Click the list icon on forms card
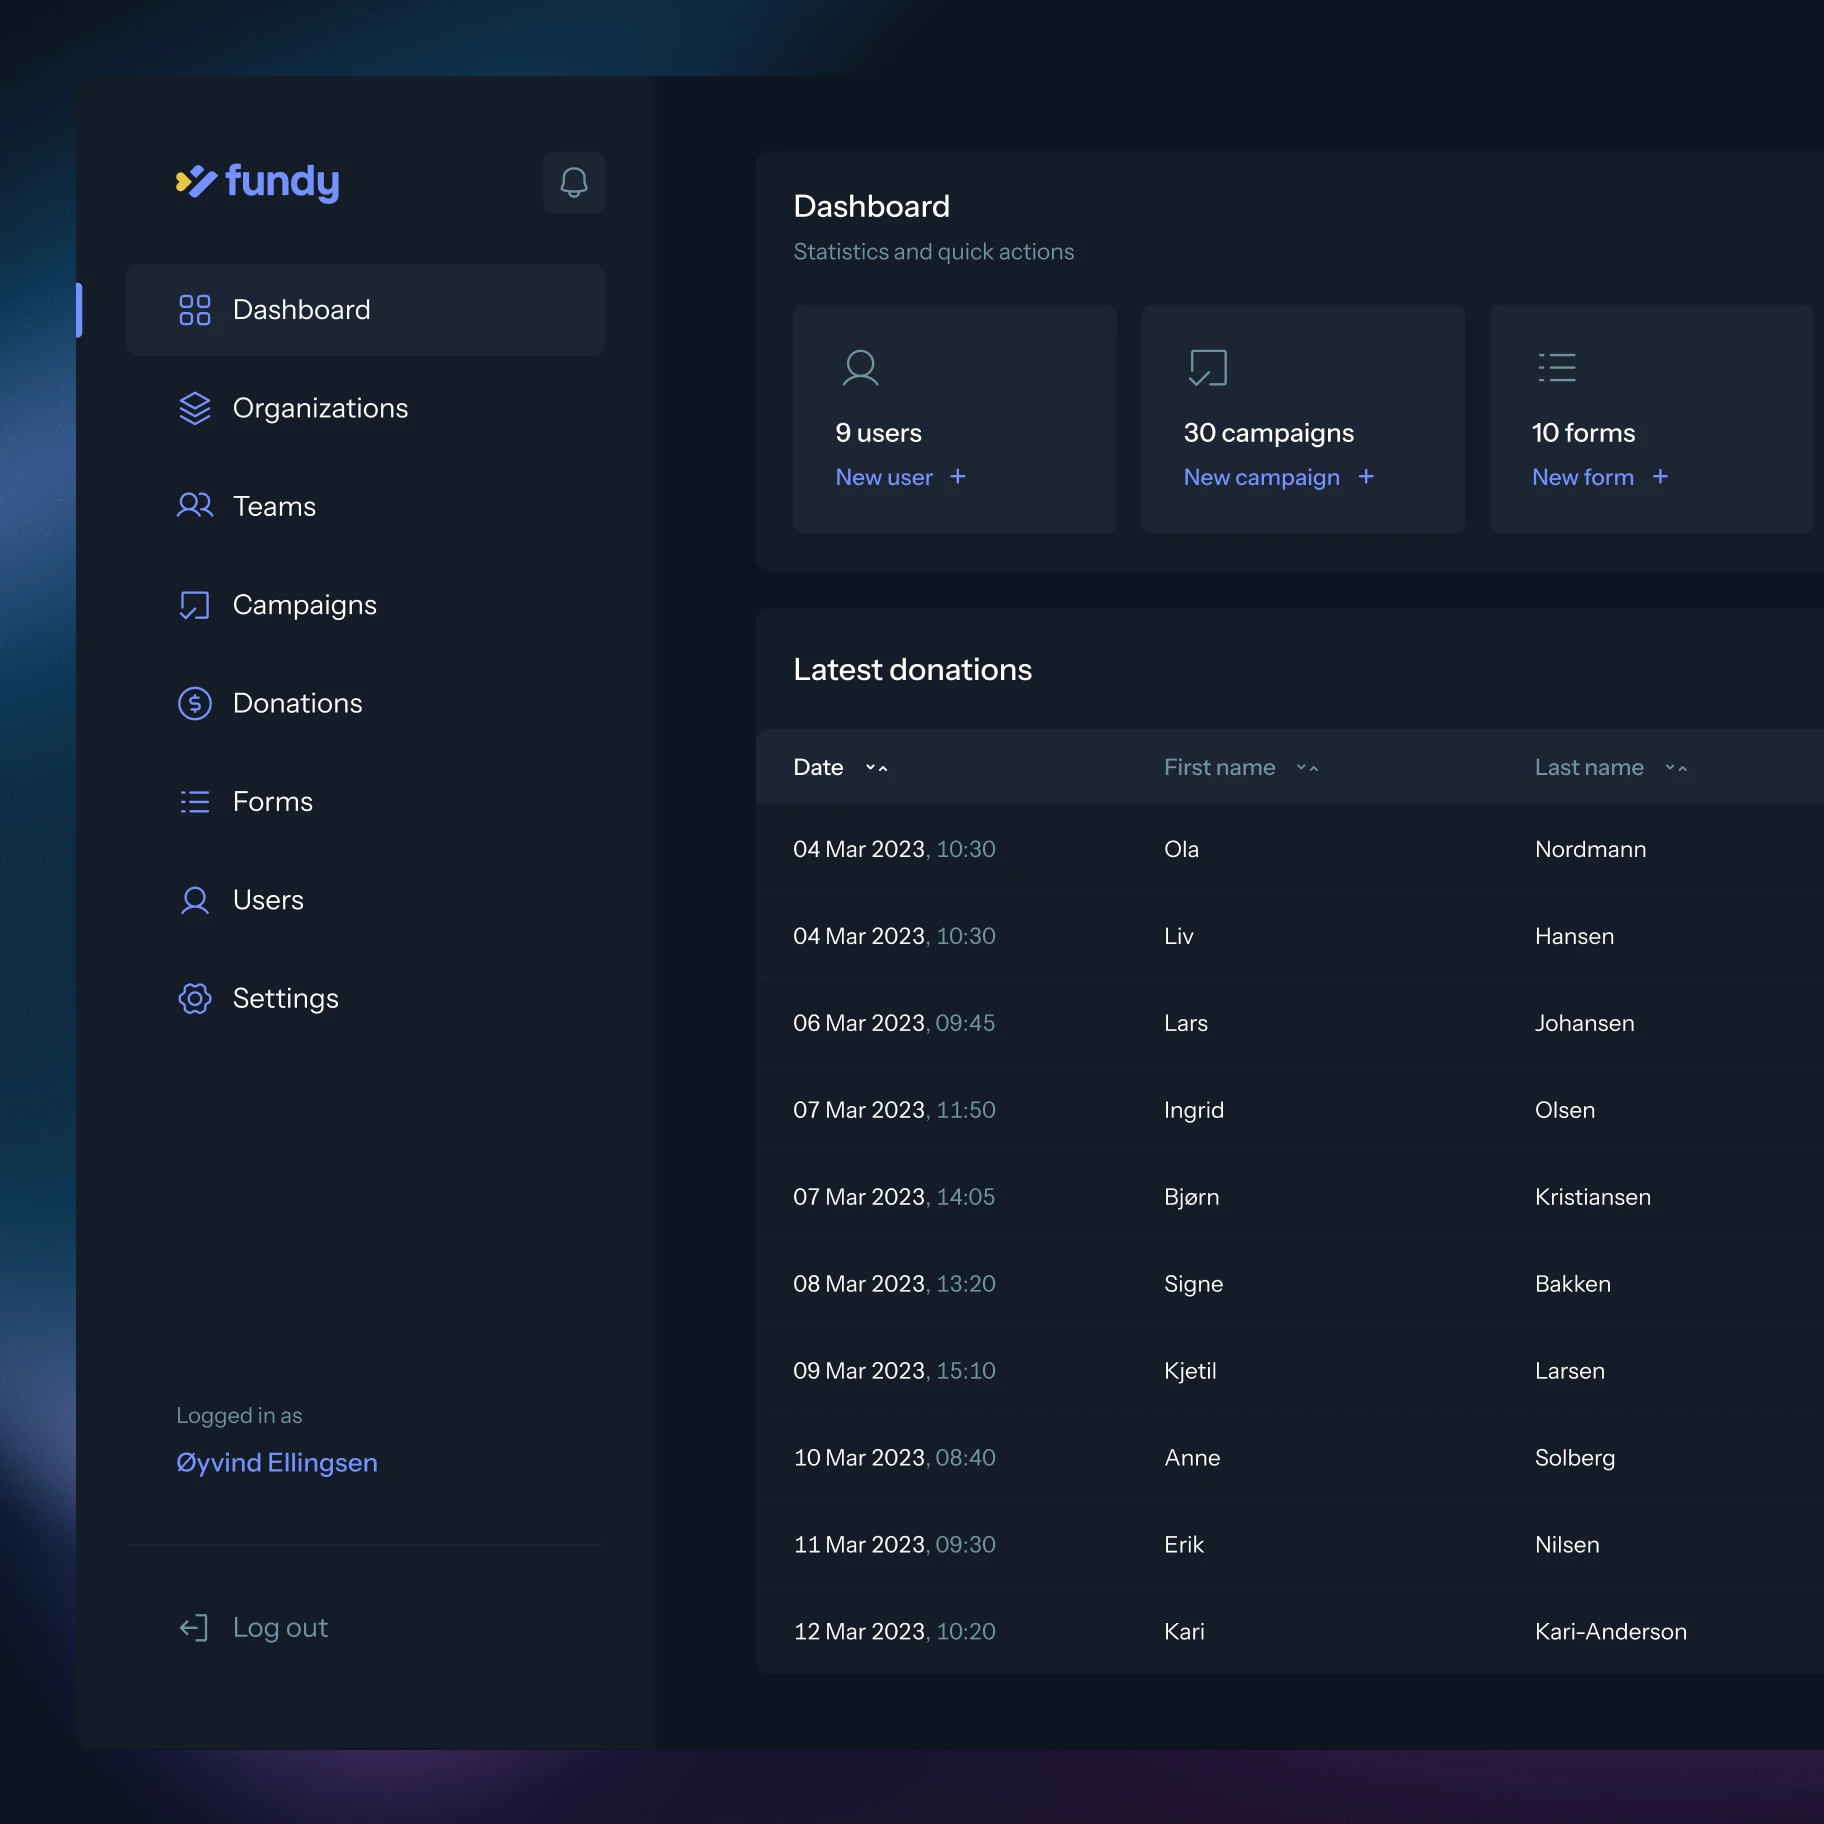Viewport: 1824px width, 1824px height. tap(1557, 367)
